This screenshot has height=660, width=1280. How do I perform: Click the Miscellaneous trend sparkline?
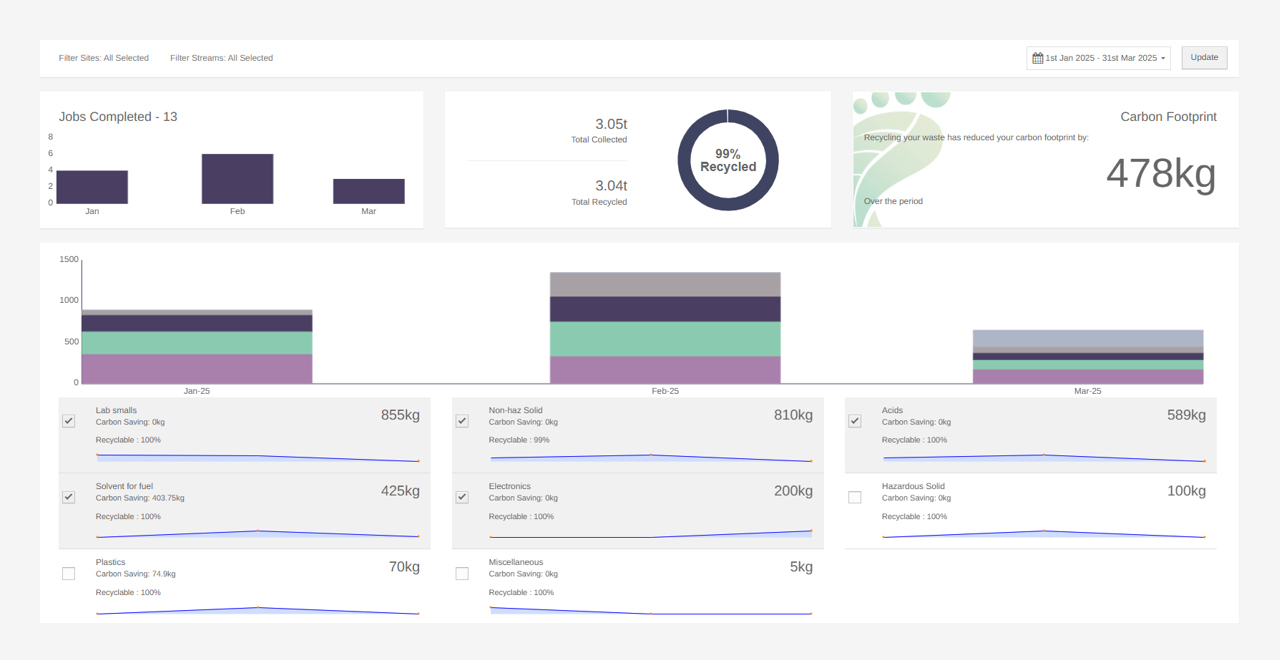click(650, 610)
